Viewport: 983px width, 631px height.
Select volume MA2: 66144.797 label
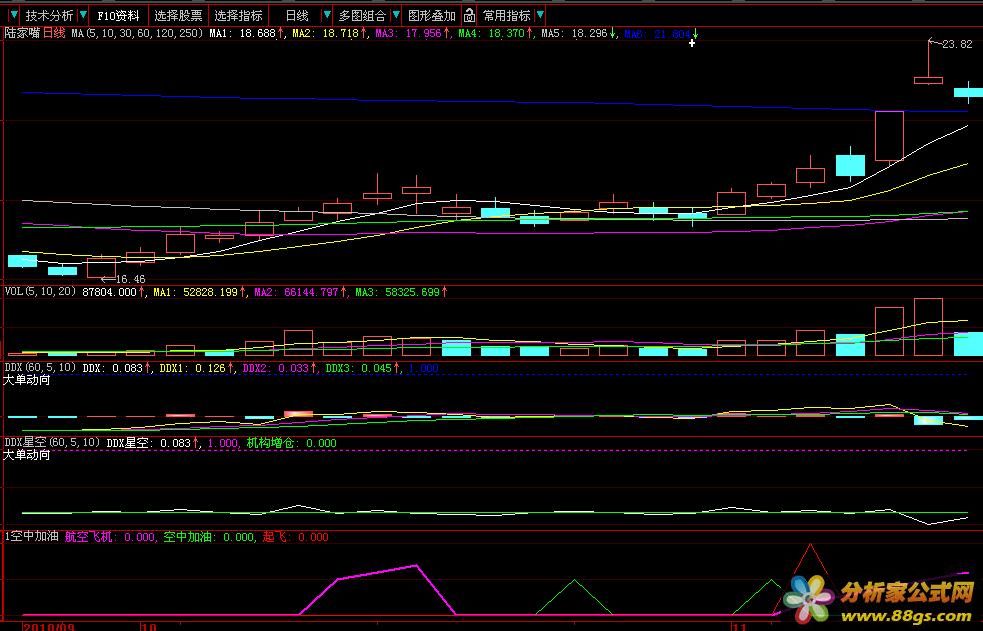pos(297,292)
